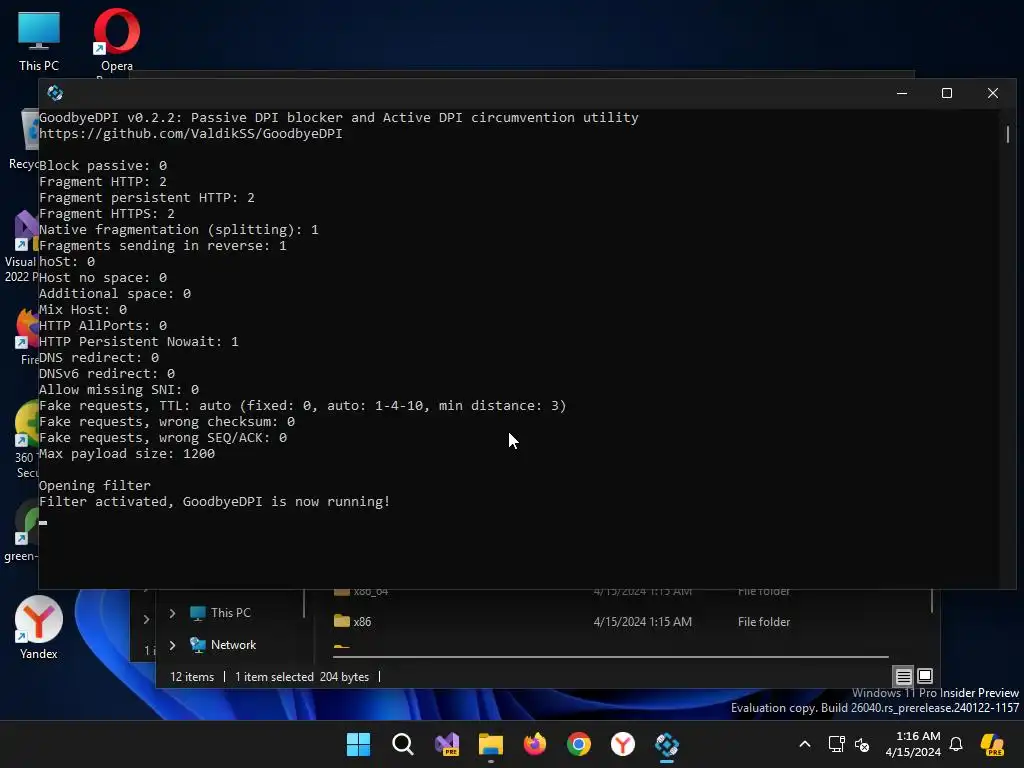Viewport: 1024px width, 768px height.
Task: Launch Firefox from the taskbar
Action: click(534, 744)
